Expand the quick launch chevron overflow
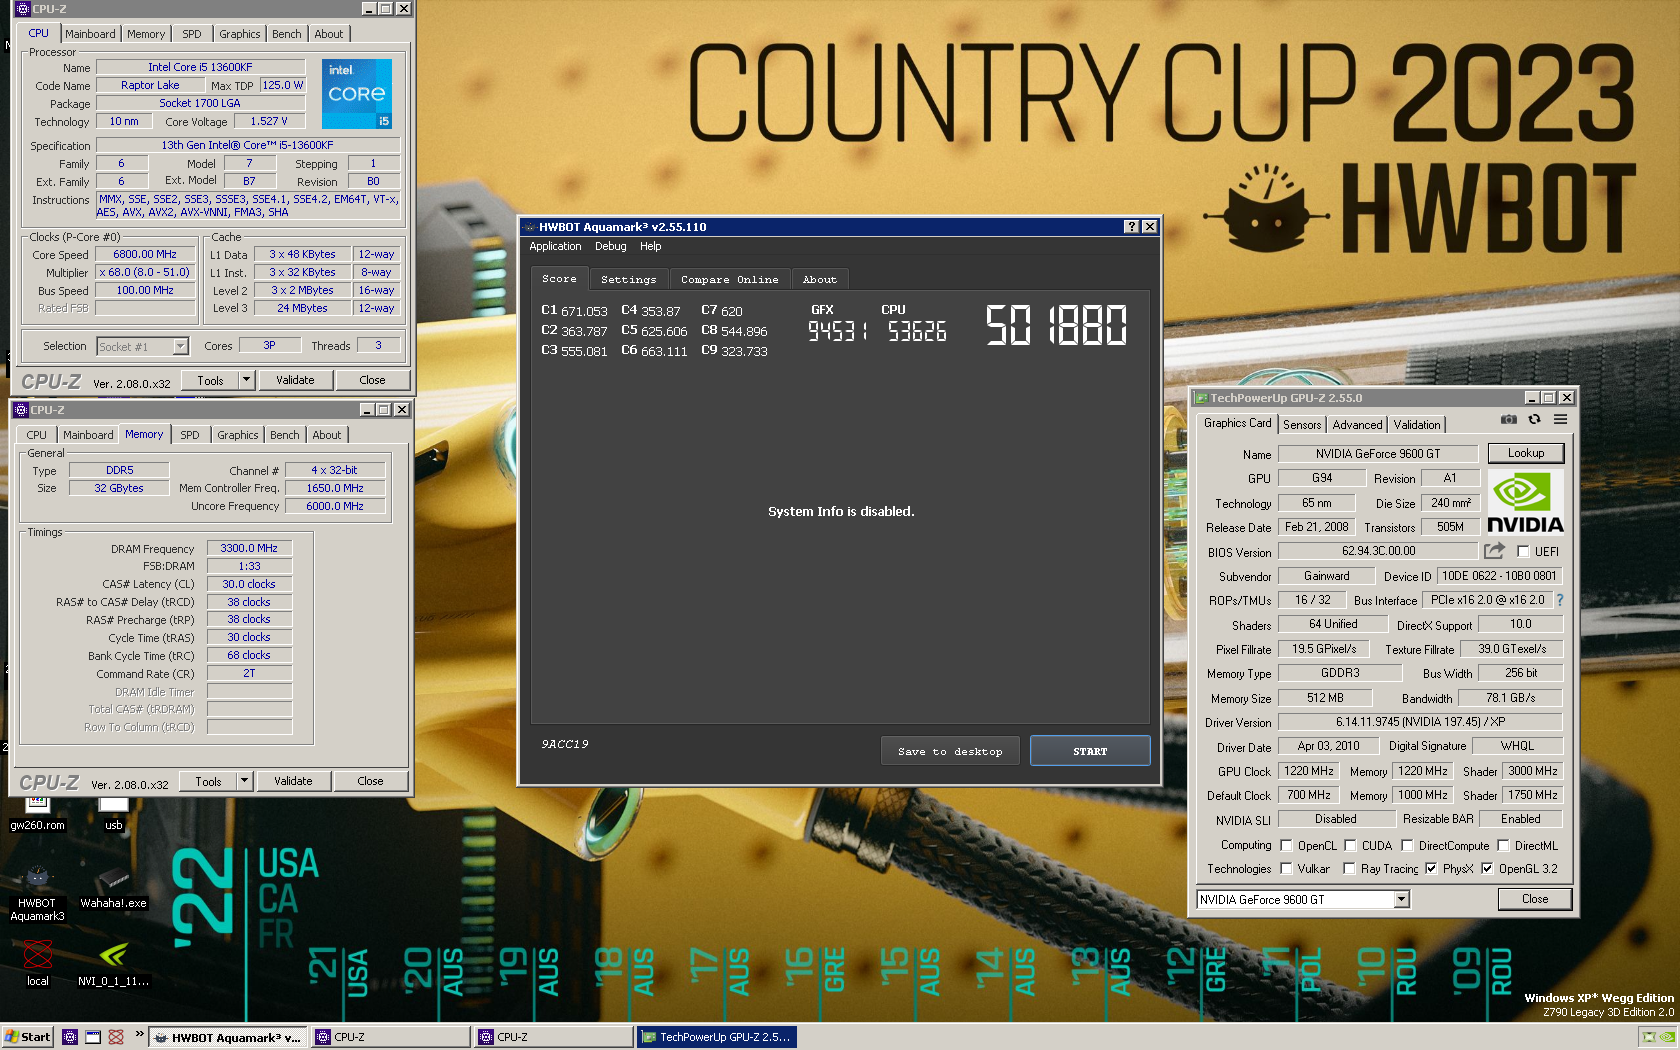Screen dimensions: 1680x1050 139,1035
